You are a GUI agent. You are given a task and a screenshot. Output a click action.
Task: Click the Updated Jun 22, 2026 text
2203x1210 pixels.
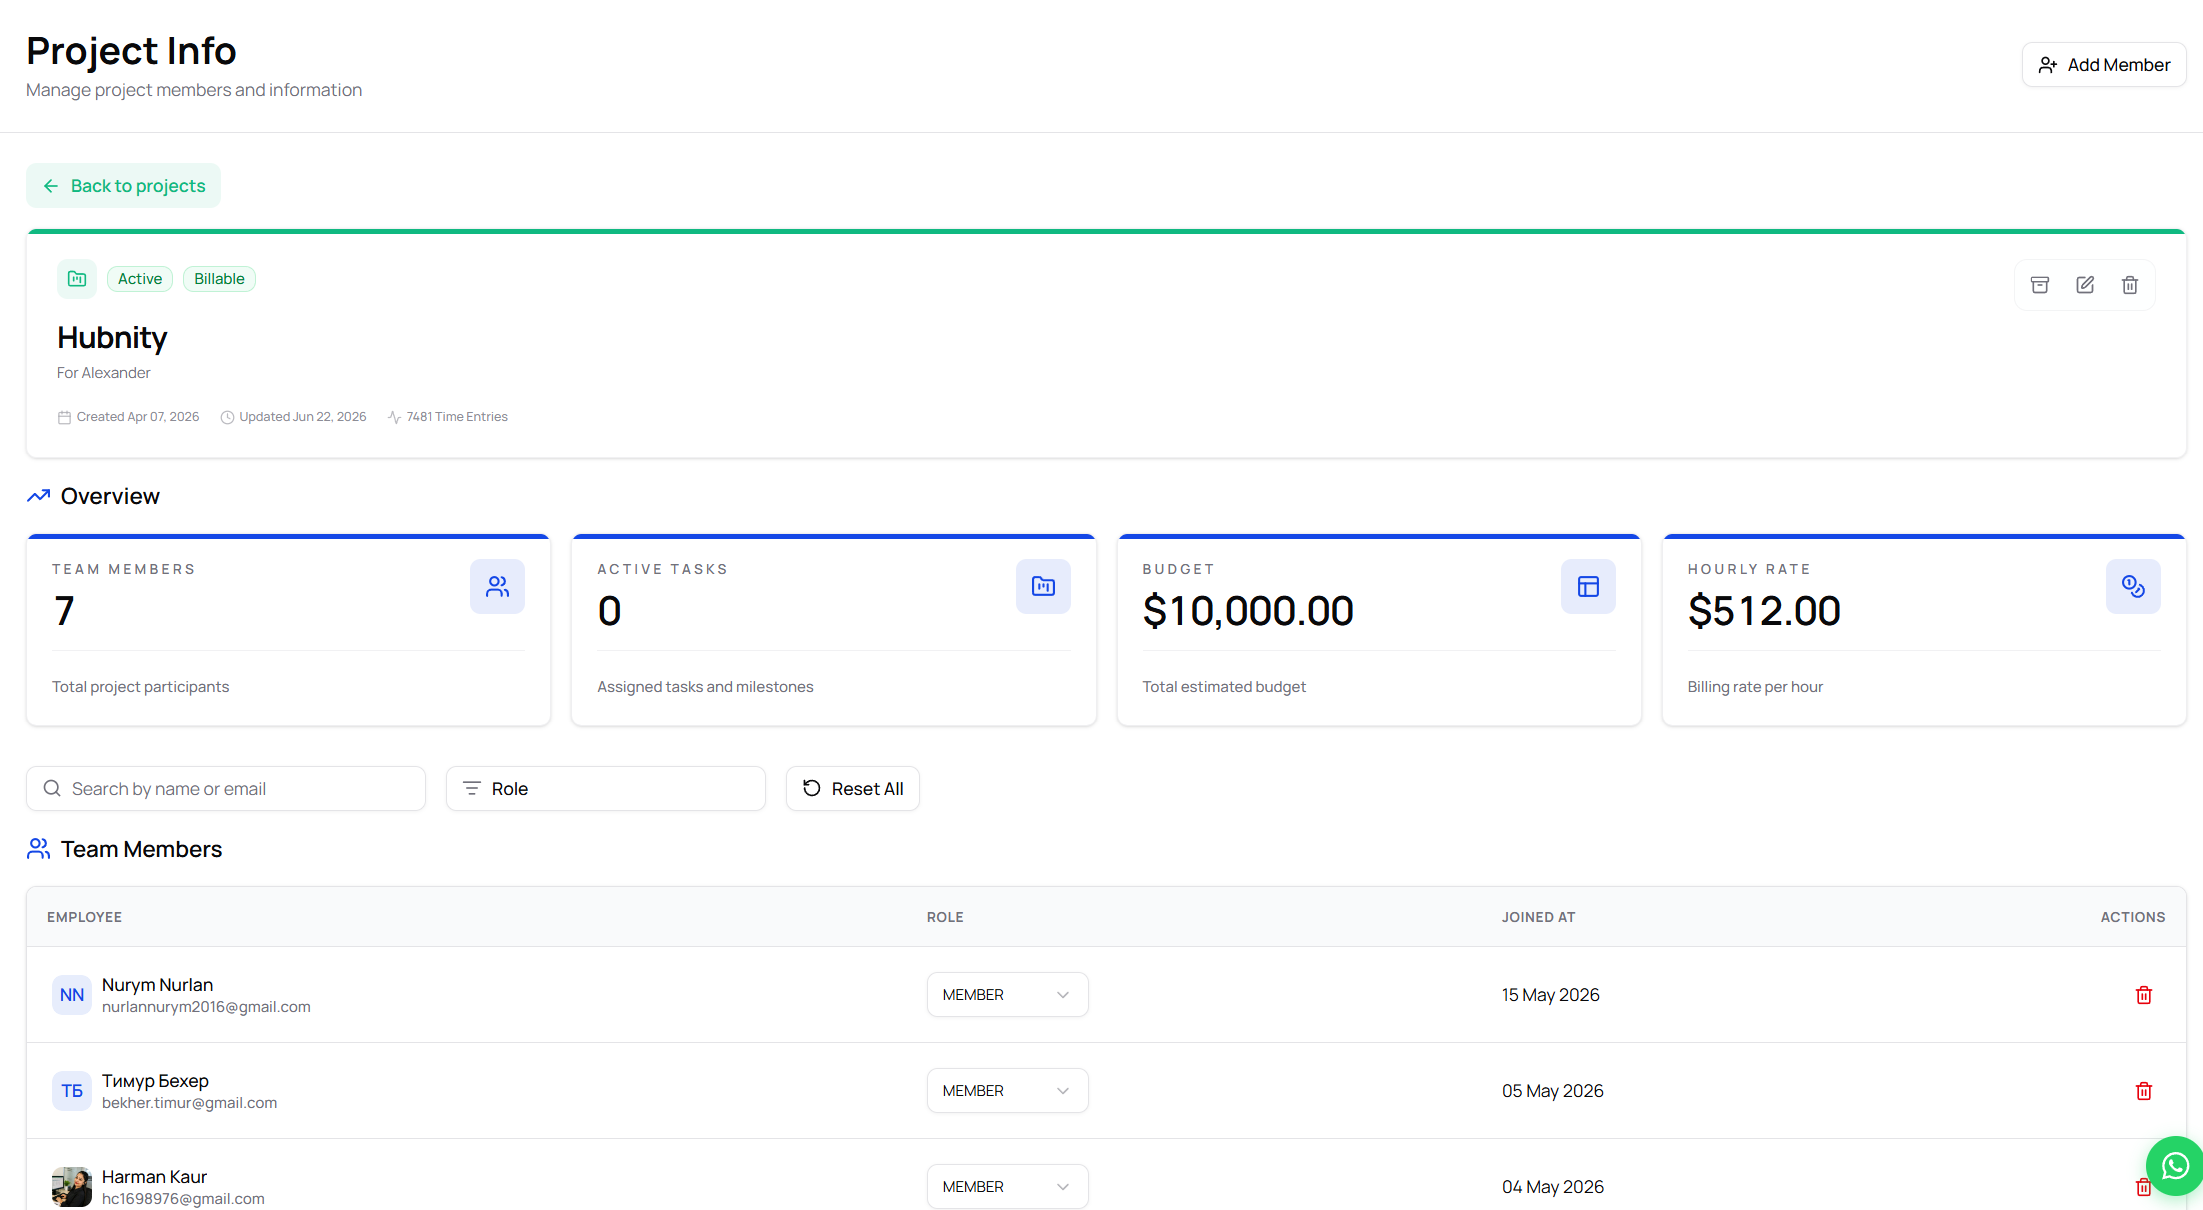tap(303, 417)
